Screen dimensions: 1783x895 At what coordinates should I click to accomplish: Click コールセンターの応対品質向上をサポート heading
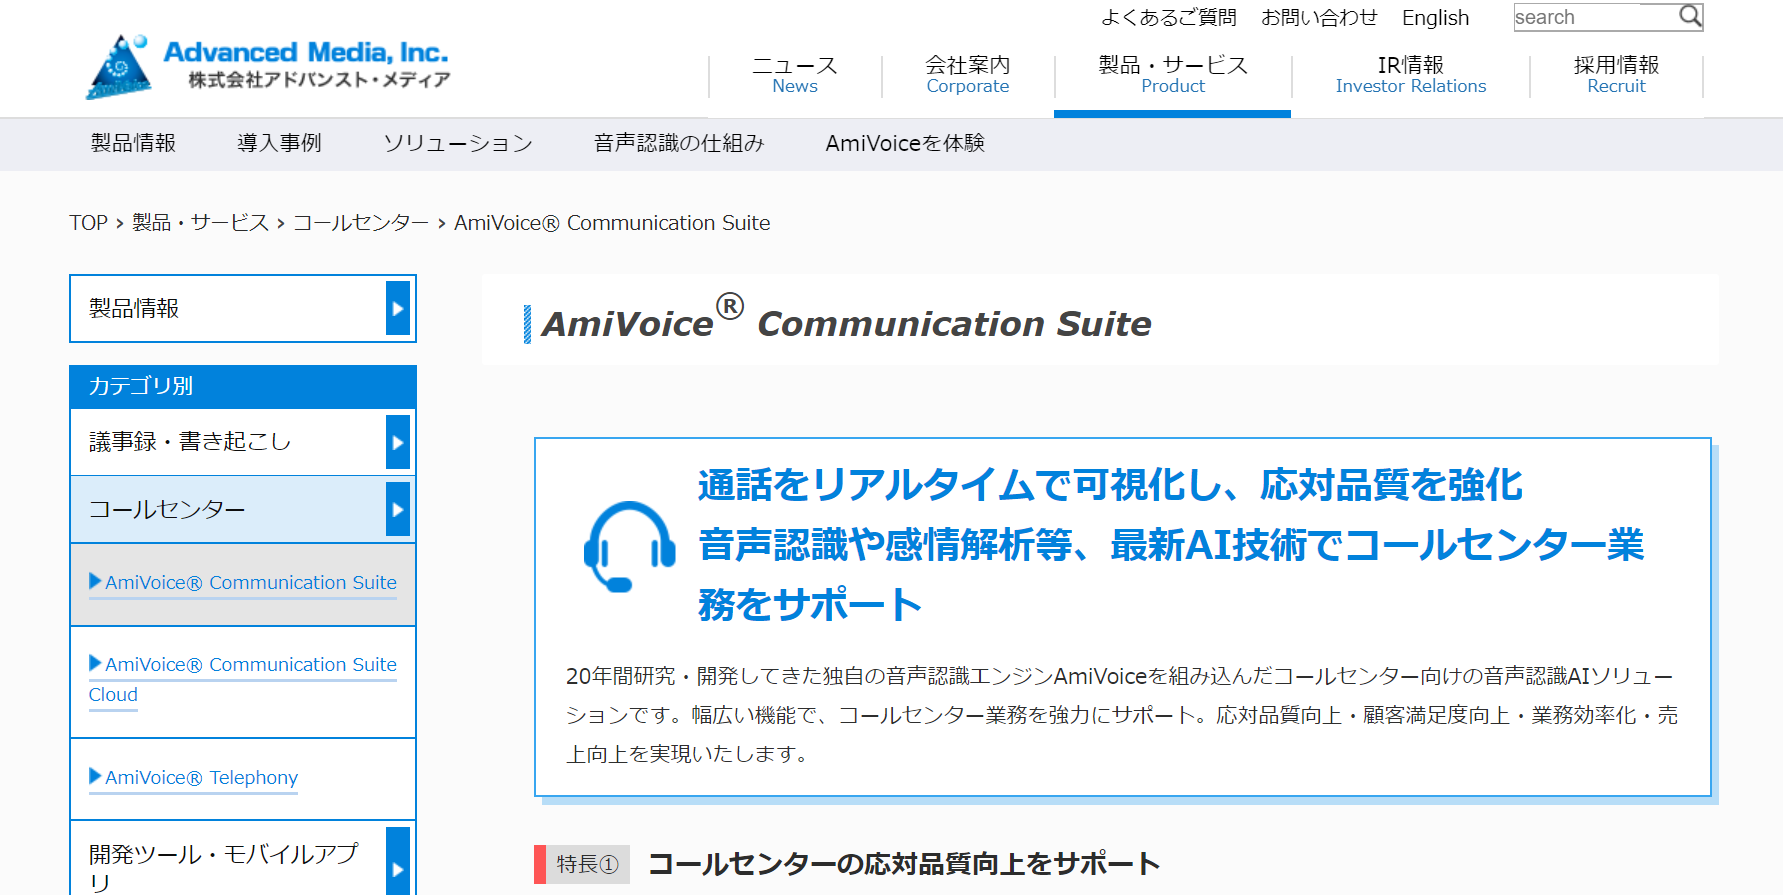click(x=904, y=864)
